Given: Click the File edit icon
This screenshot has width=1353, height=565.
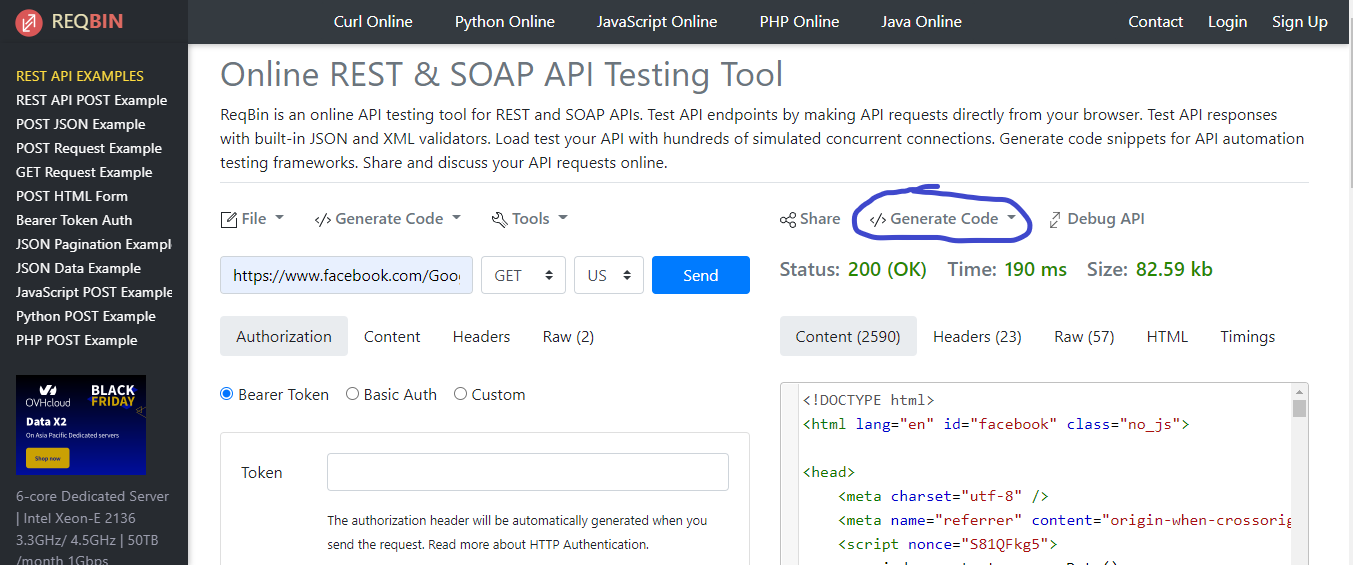Looking at the screenshot, I should (x=229, y=219).
